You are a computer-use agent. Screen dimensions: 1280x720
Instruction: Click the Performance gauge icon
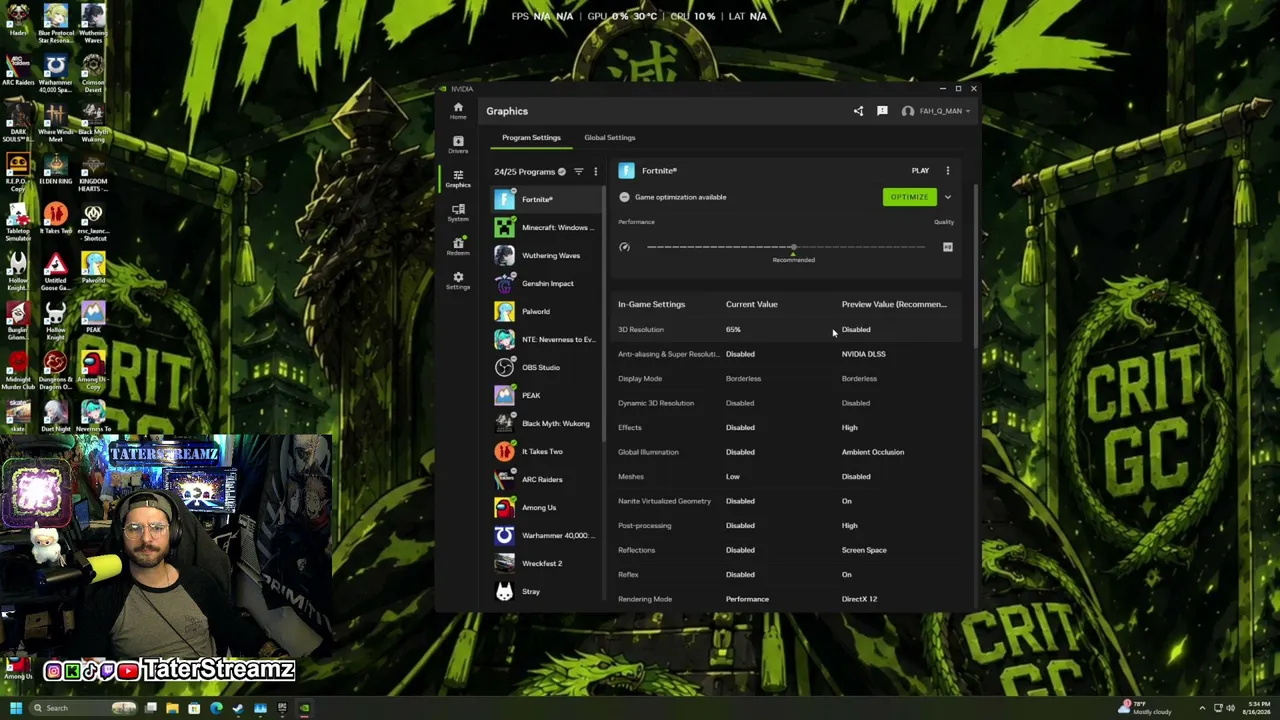(625, 247)
